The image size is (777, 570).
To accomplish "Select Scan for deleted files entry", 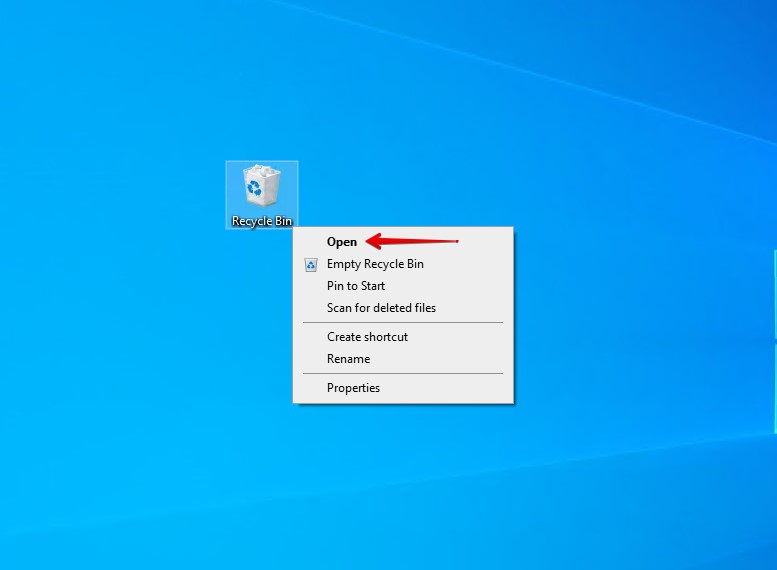I will 403,307.
